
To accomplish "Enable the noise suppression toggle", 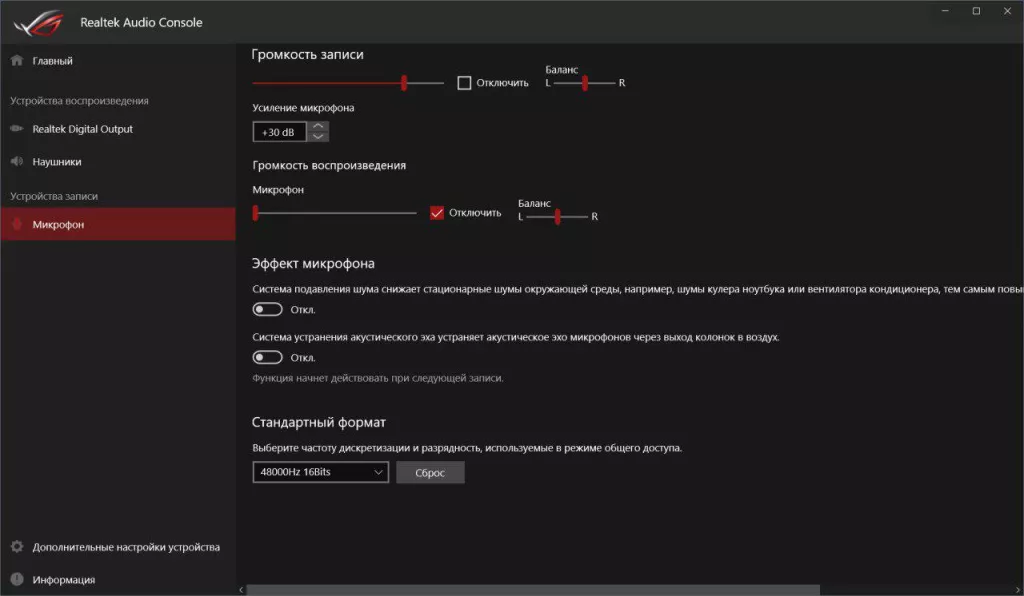I will tap(268, 310).
